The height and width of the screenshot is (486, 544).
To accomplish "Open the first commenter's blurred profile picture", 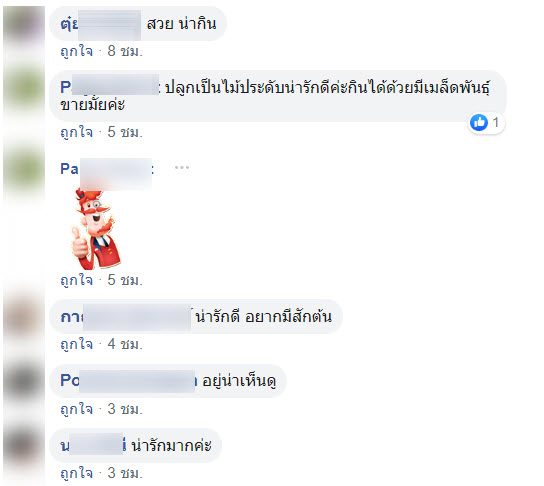I will [x=24, y=24].
